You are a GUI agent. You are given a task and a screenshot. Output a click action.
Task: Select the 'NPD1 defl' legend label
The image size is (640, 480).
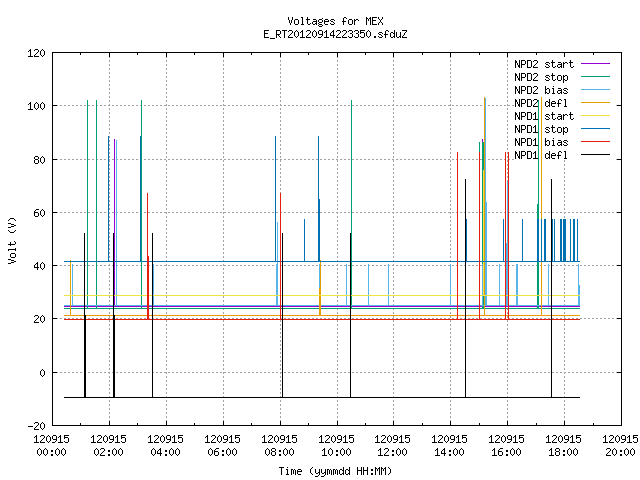(x=541, y=156)
